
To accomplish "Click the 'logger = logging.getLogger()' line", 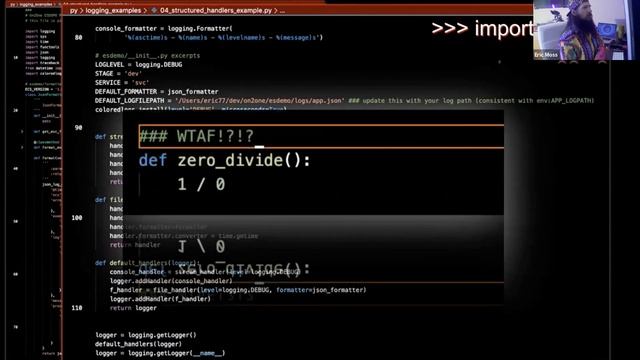I will click(x=146, y=335).
